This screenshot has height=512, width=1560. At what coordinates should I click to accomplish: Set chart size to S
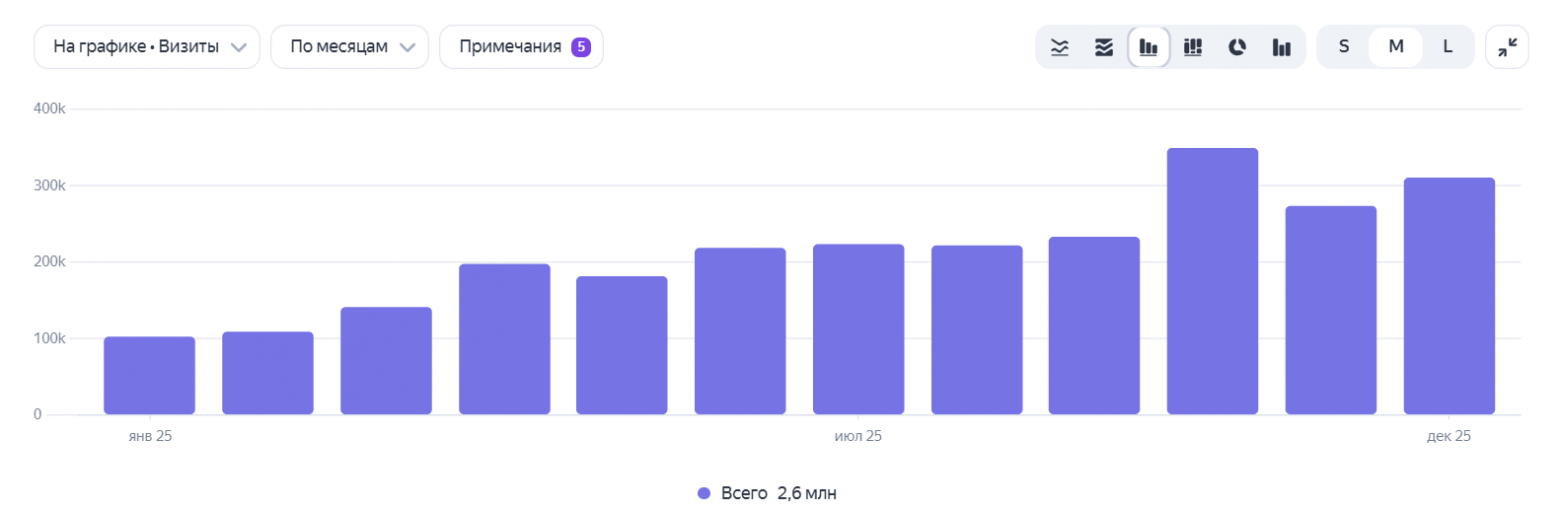pyautogui.click(x=1343, y=47)
